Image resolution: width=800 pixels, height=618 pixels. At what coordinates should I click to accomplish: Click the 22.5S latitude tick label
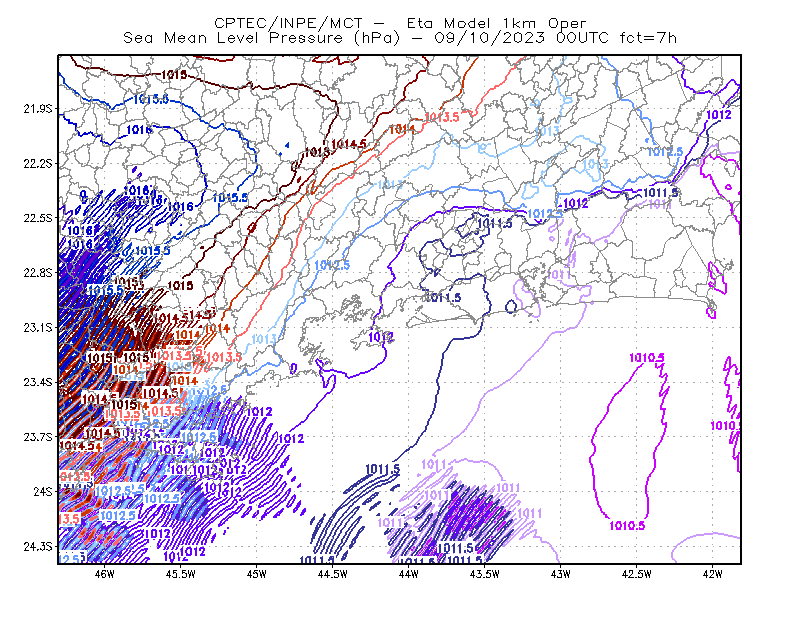38,218
